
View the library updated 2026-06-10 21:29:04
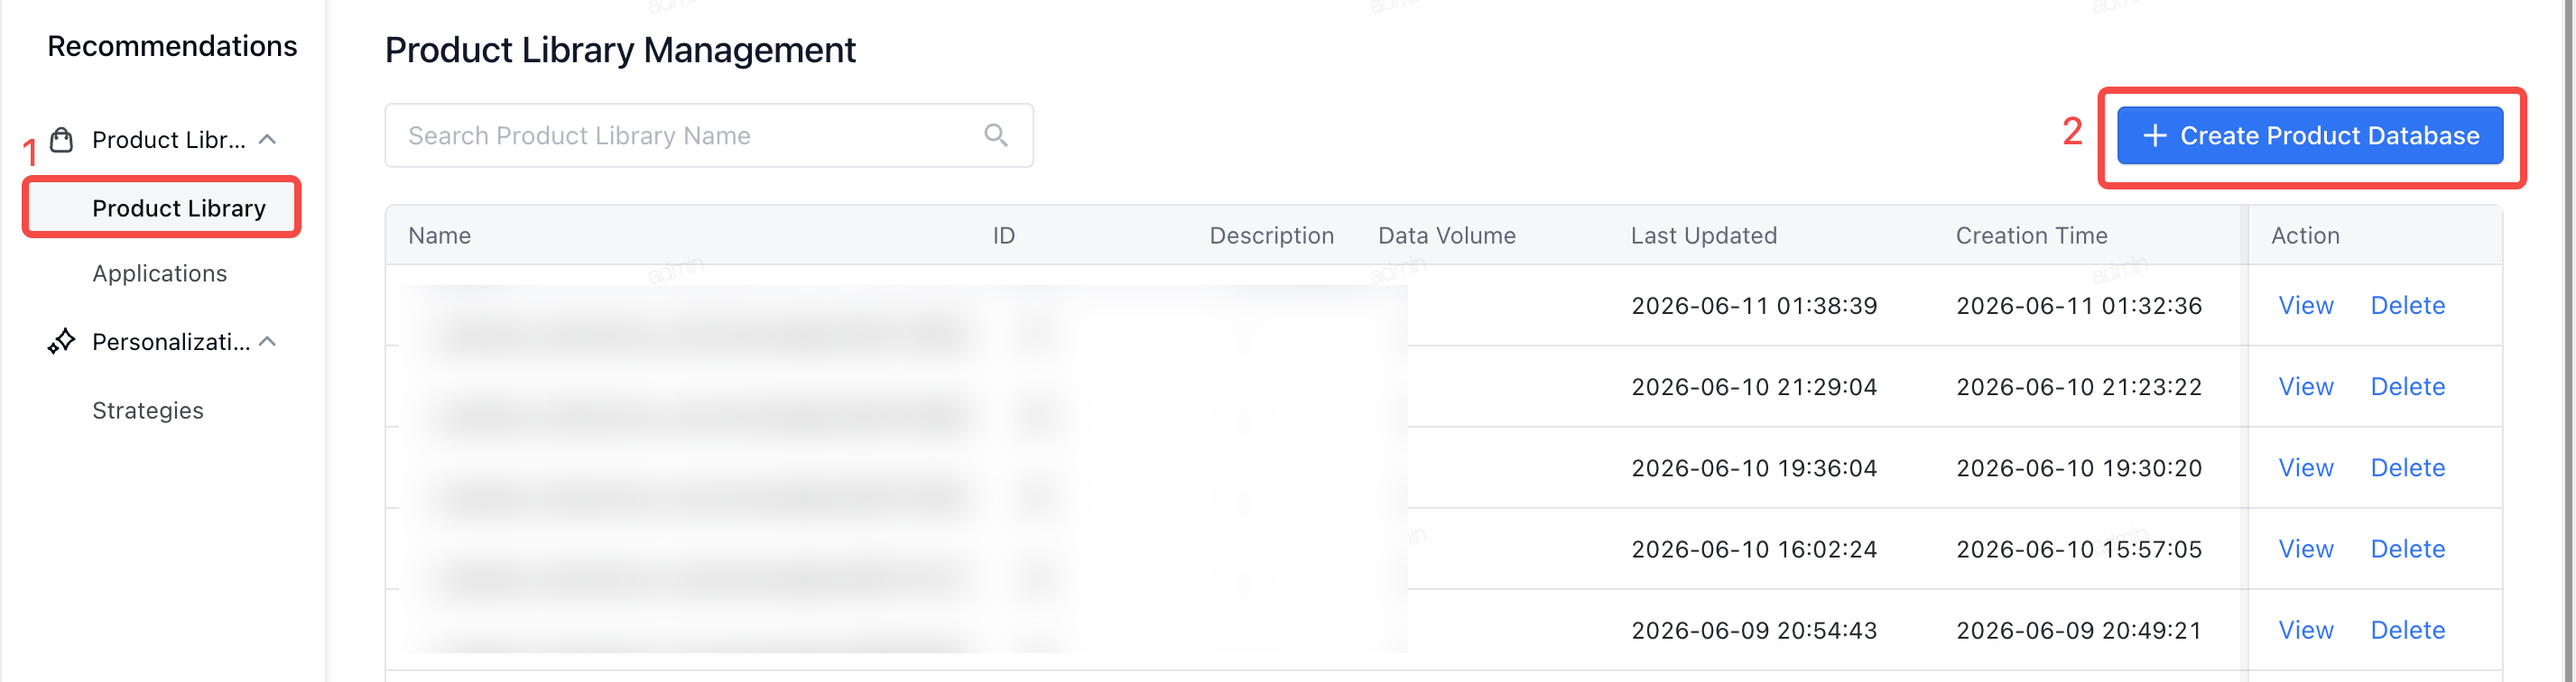click(2305, 386)
